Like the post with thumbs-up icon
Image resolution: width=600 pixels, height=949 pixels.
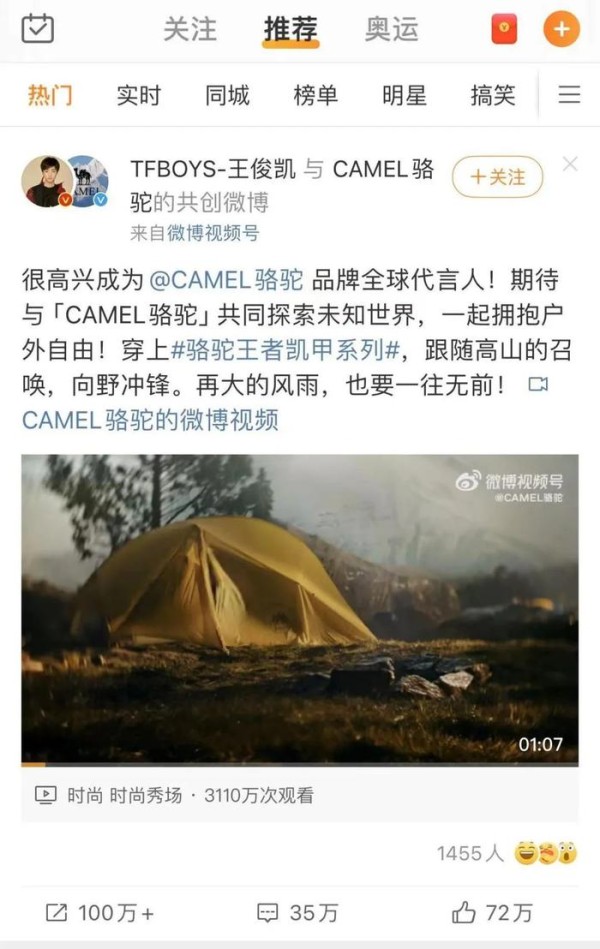[492, 913]
